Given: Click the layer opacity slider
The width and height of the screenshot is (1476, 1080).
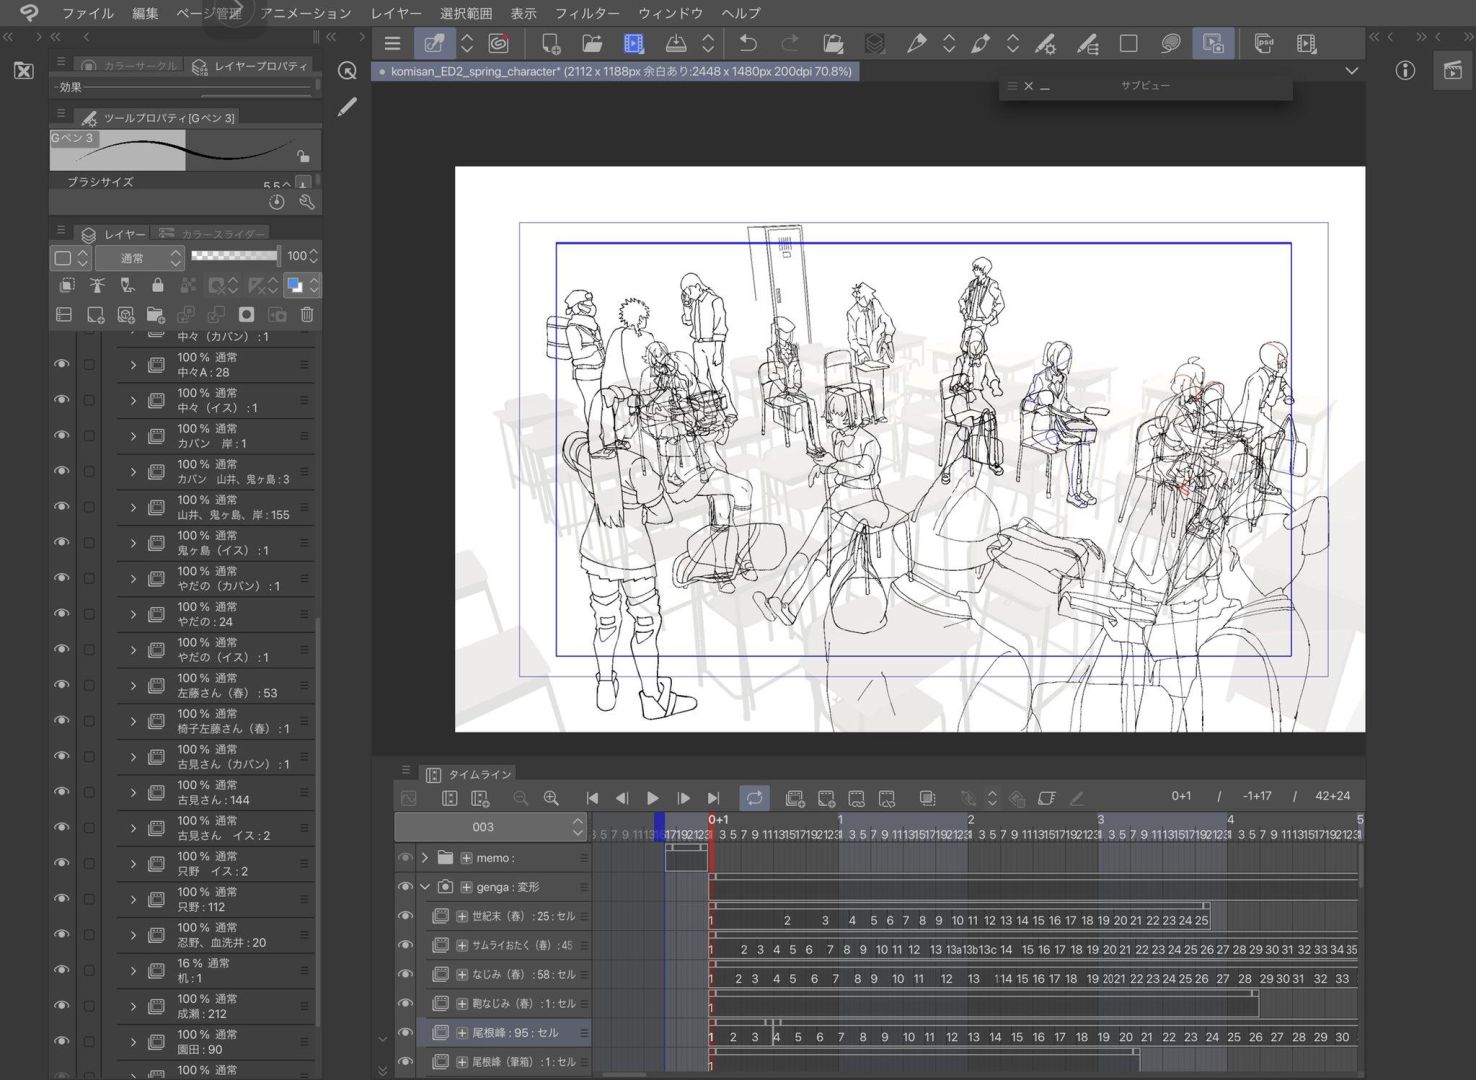Looking at the screenshot, I should pos(235,256).
